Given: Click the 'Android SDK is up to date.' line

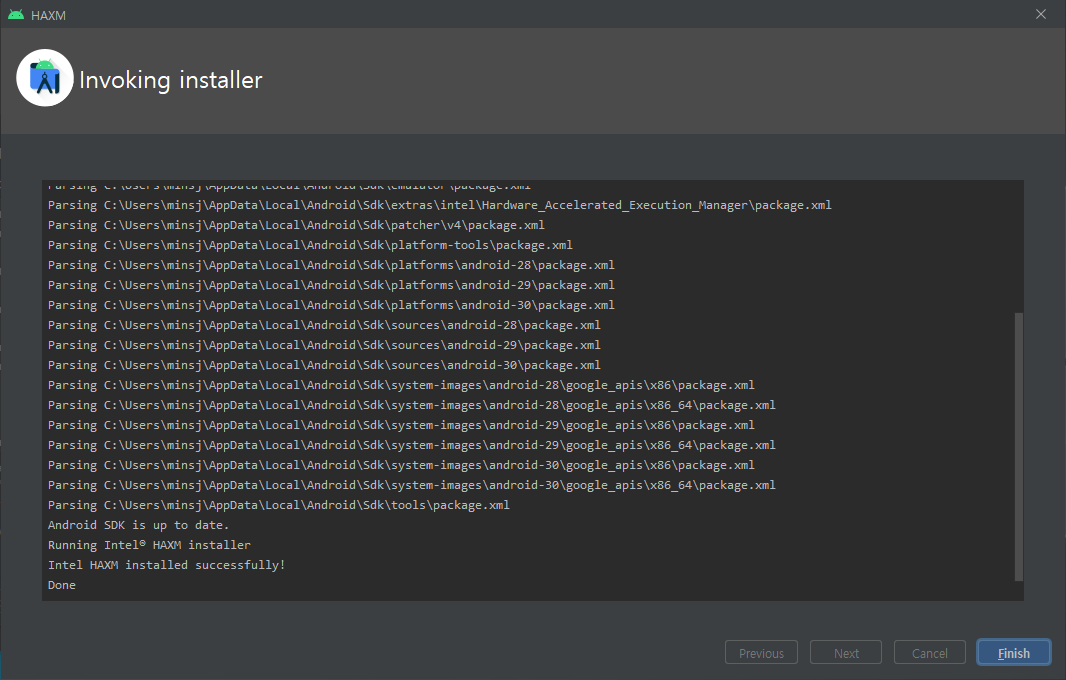Looking at the screenshot, I should pos(139,525).
